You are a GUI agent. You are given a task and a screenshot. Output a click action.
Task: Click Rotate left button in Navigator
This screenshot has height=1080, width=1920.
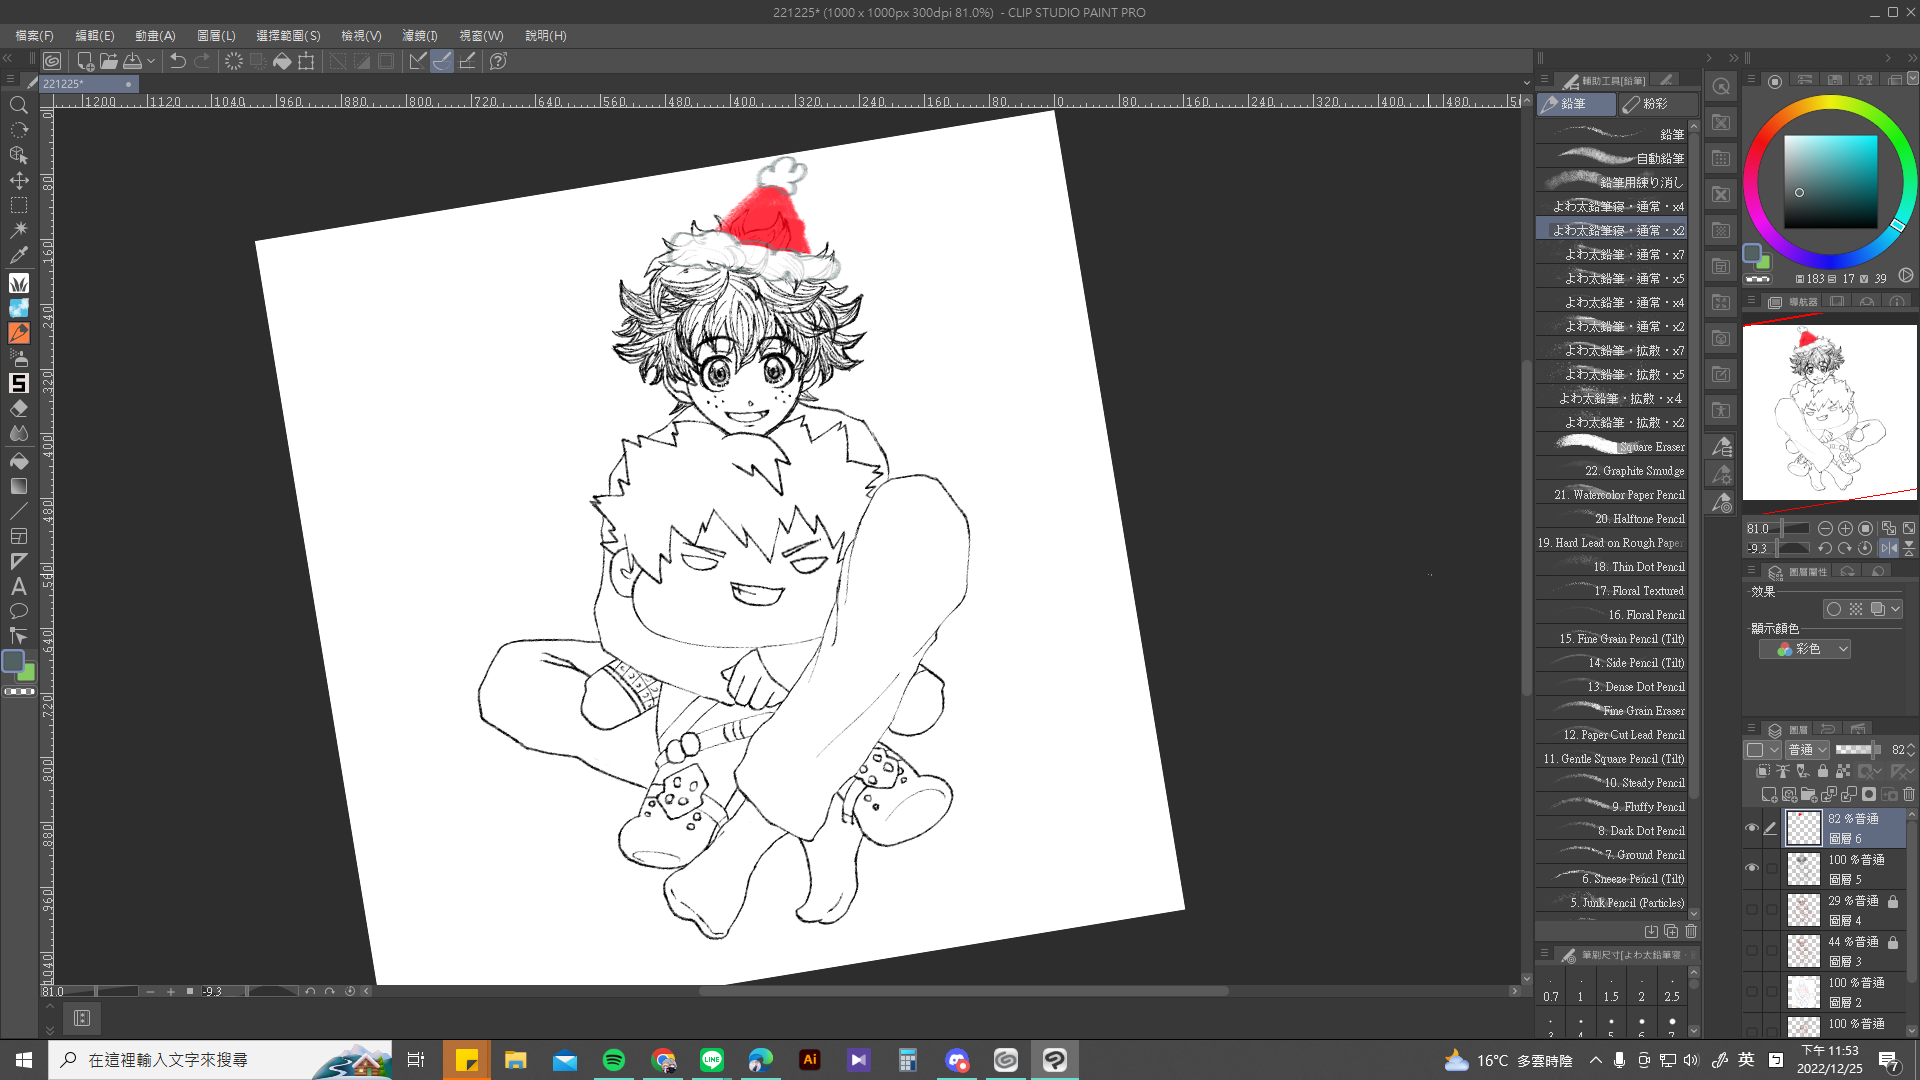click(1825, 548)
